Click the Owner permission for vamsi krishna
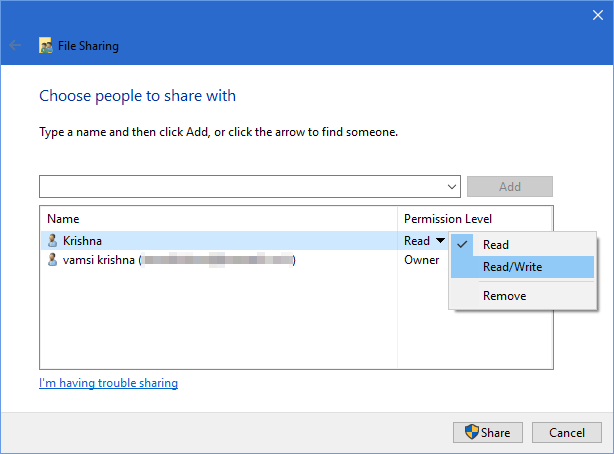614x454 pixels. click(421, 260)
